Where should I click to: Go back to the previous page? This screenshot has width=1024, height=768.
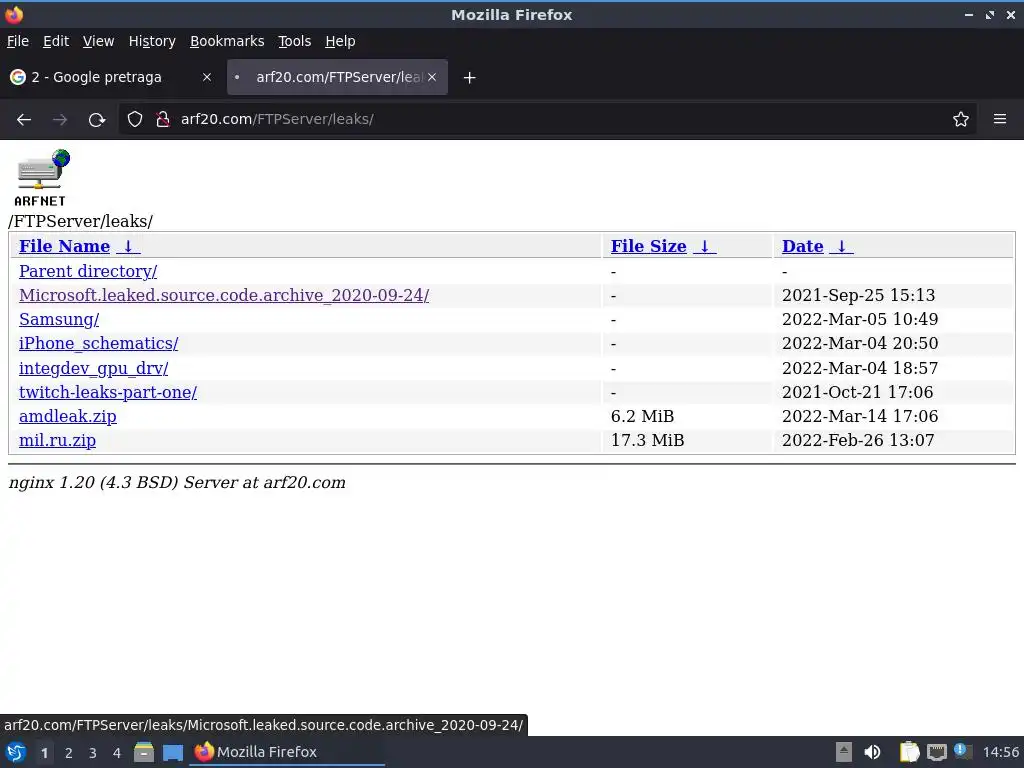click(24, 120)
